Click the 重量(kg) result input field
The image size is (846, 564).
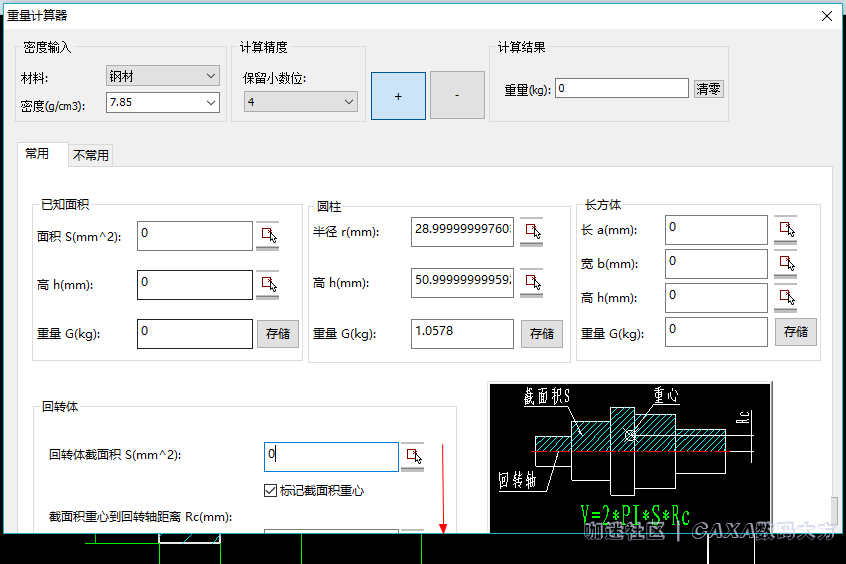pos(621,89)
